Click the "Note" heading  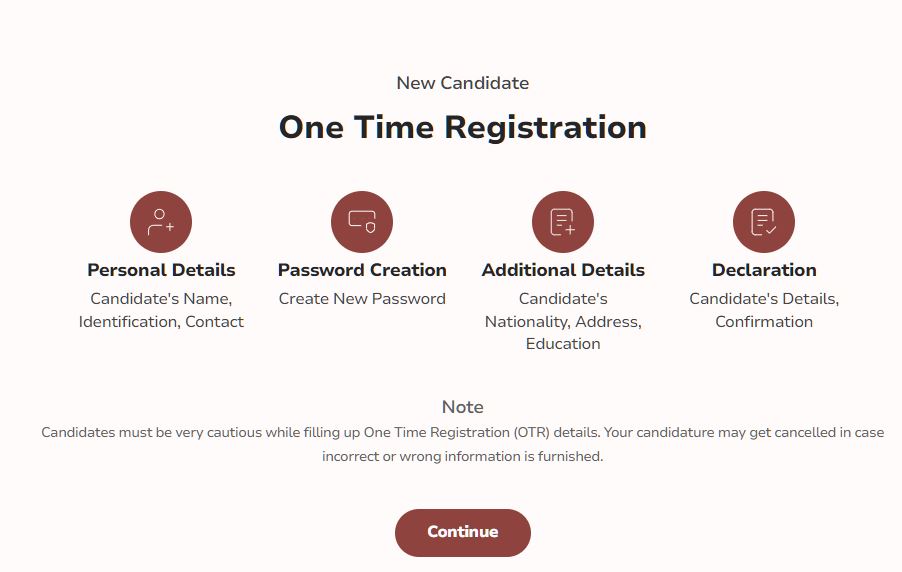coord(462,407)
